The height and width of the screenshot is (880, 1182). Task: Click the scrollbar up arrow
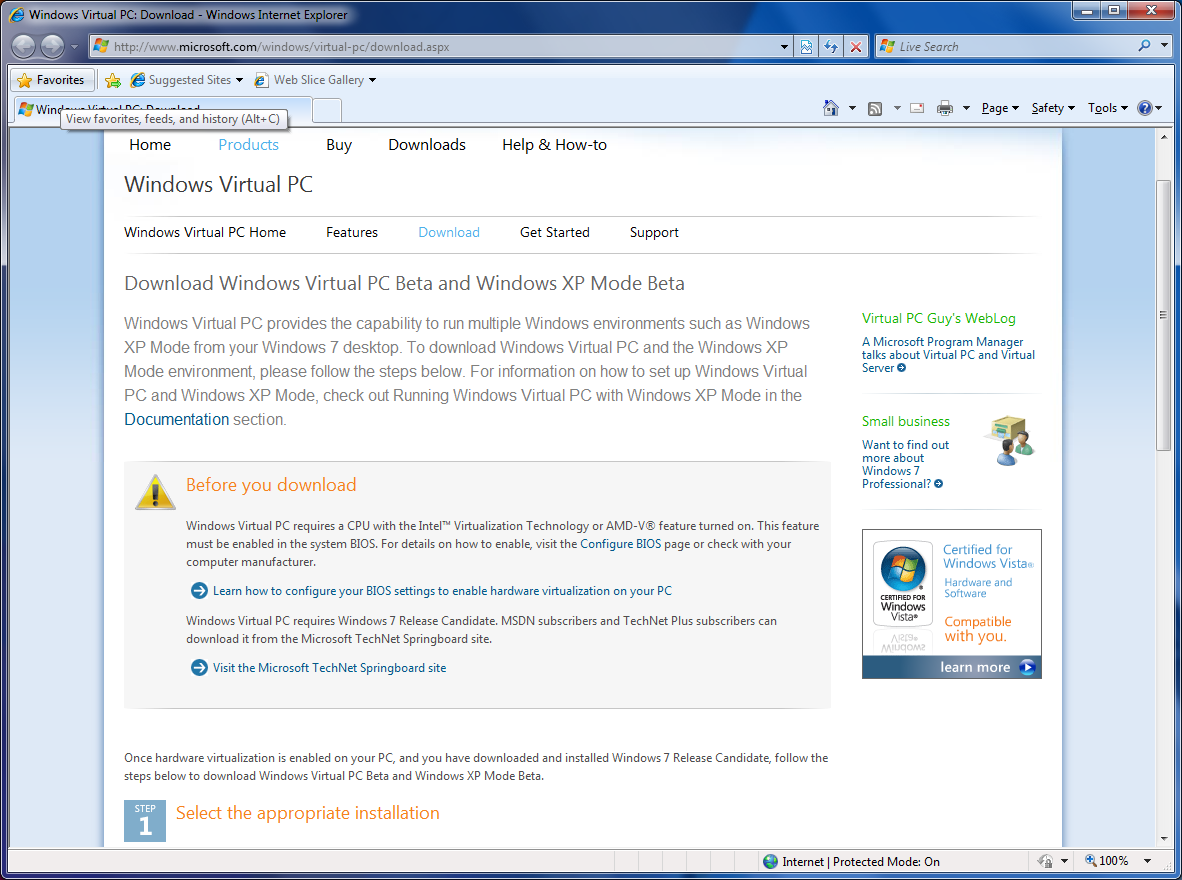pos(1163,137)
